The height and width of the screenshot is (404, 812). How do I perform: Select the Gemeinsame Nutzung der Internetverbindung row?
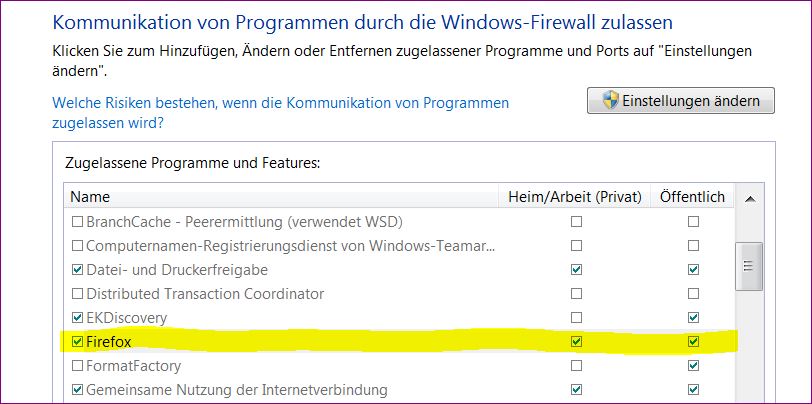pos(237,390)
